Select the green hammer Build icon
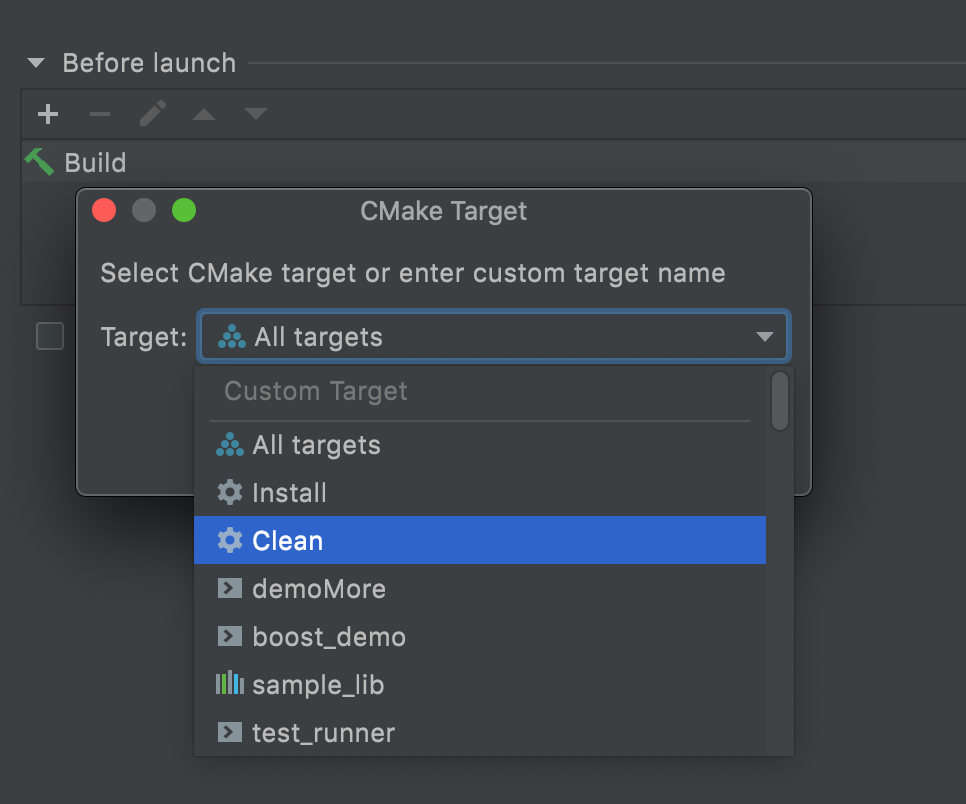The height and width of the screenshot is (804, 966). click(39, 162)
